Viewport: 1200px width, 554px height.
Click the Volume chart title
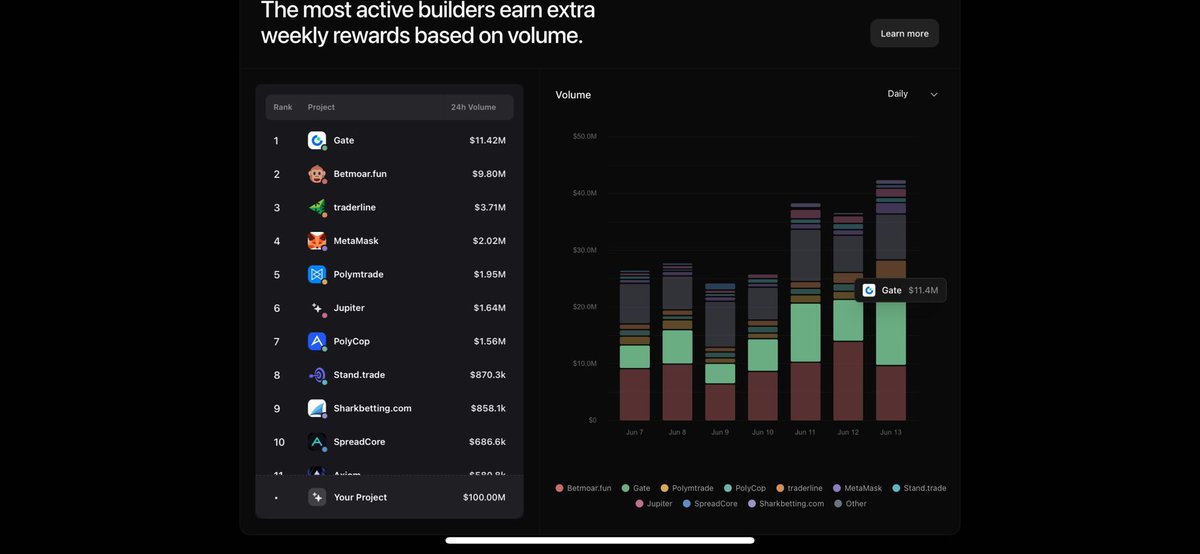[573, 95]
